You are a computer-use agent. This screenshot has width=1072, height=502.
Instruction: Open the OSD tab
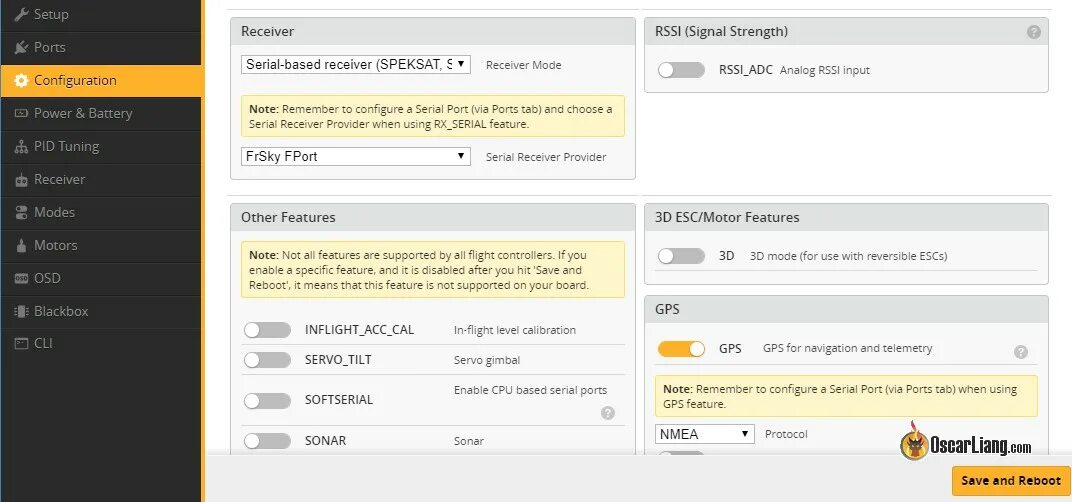47,278
